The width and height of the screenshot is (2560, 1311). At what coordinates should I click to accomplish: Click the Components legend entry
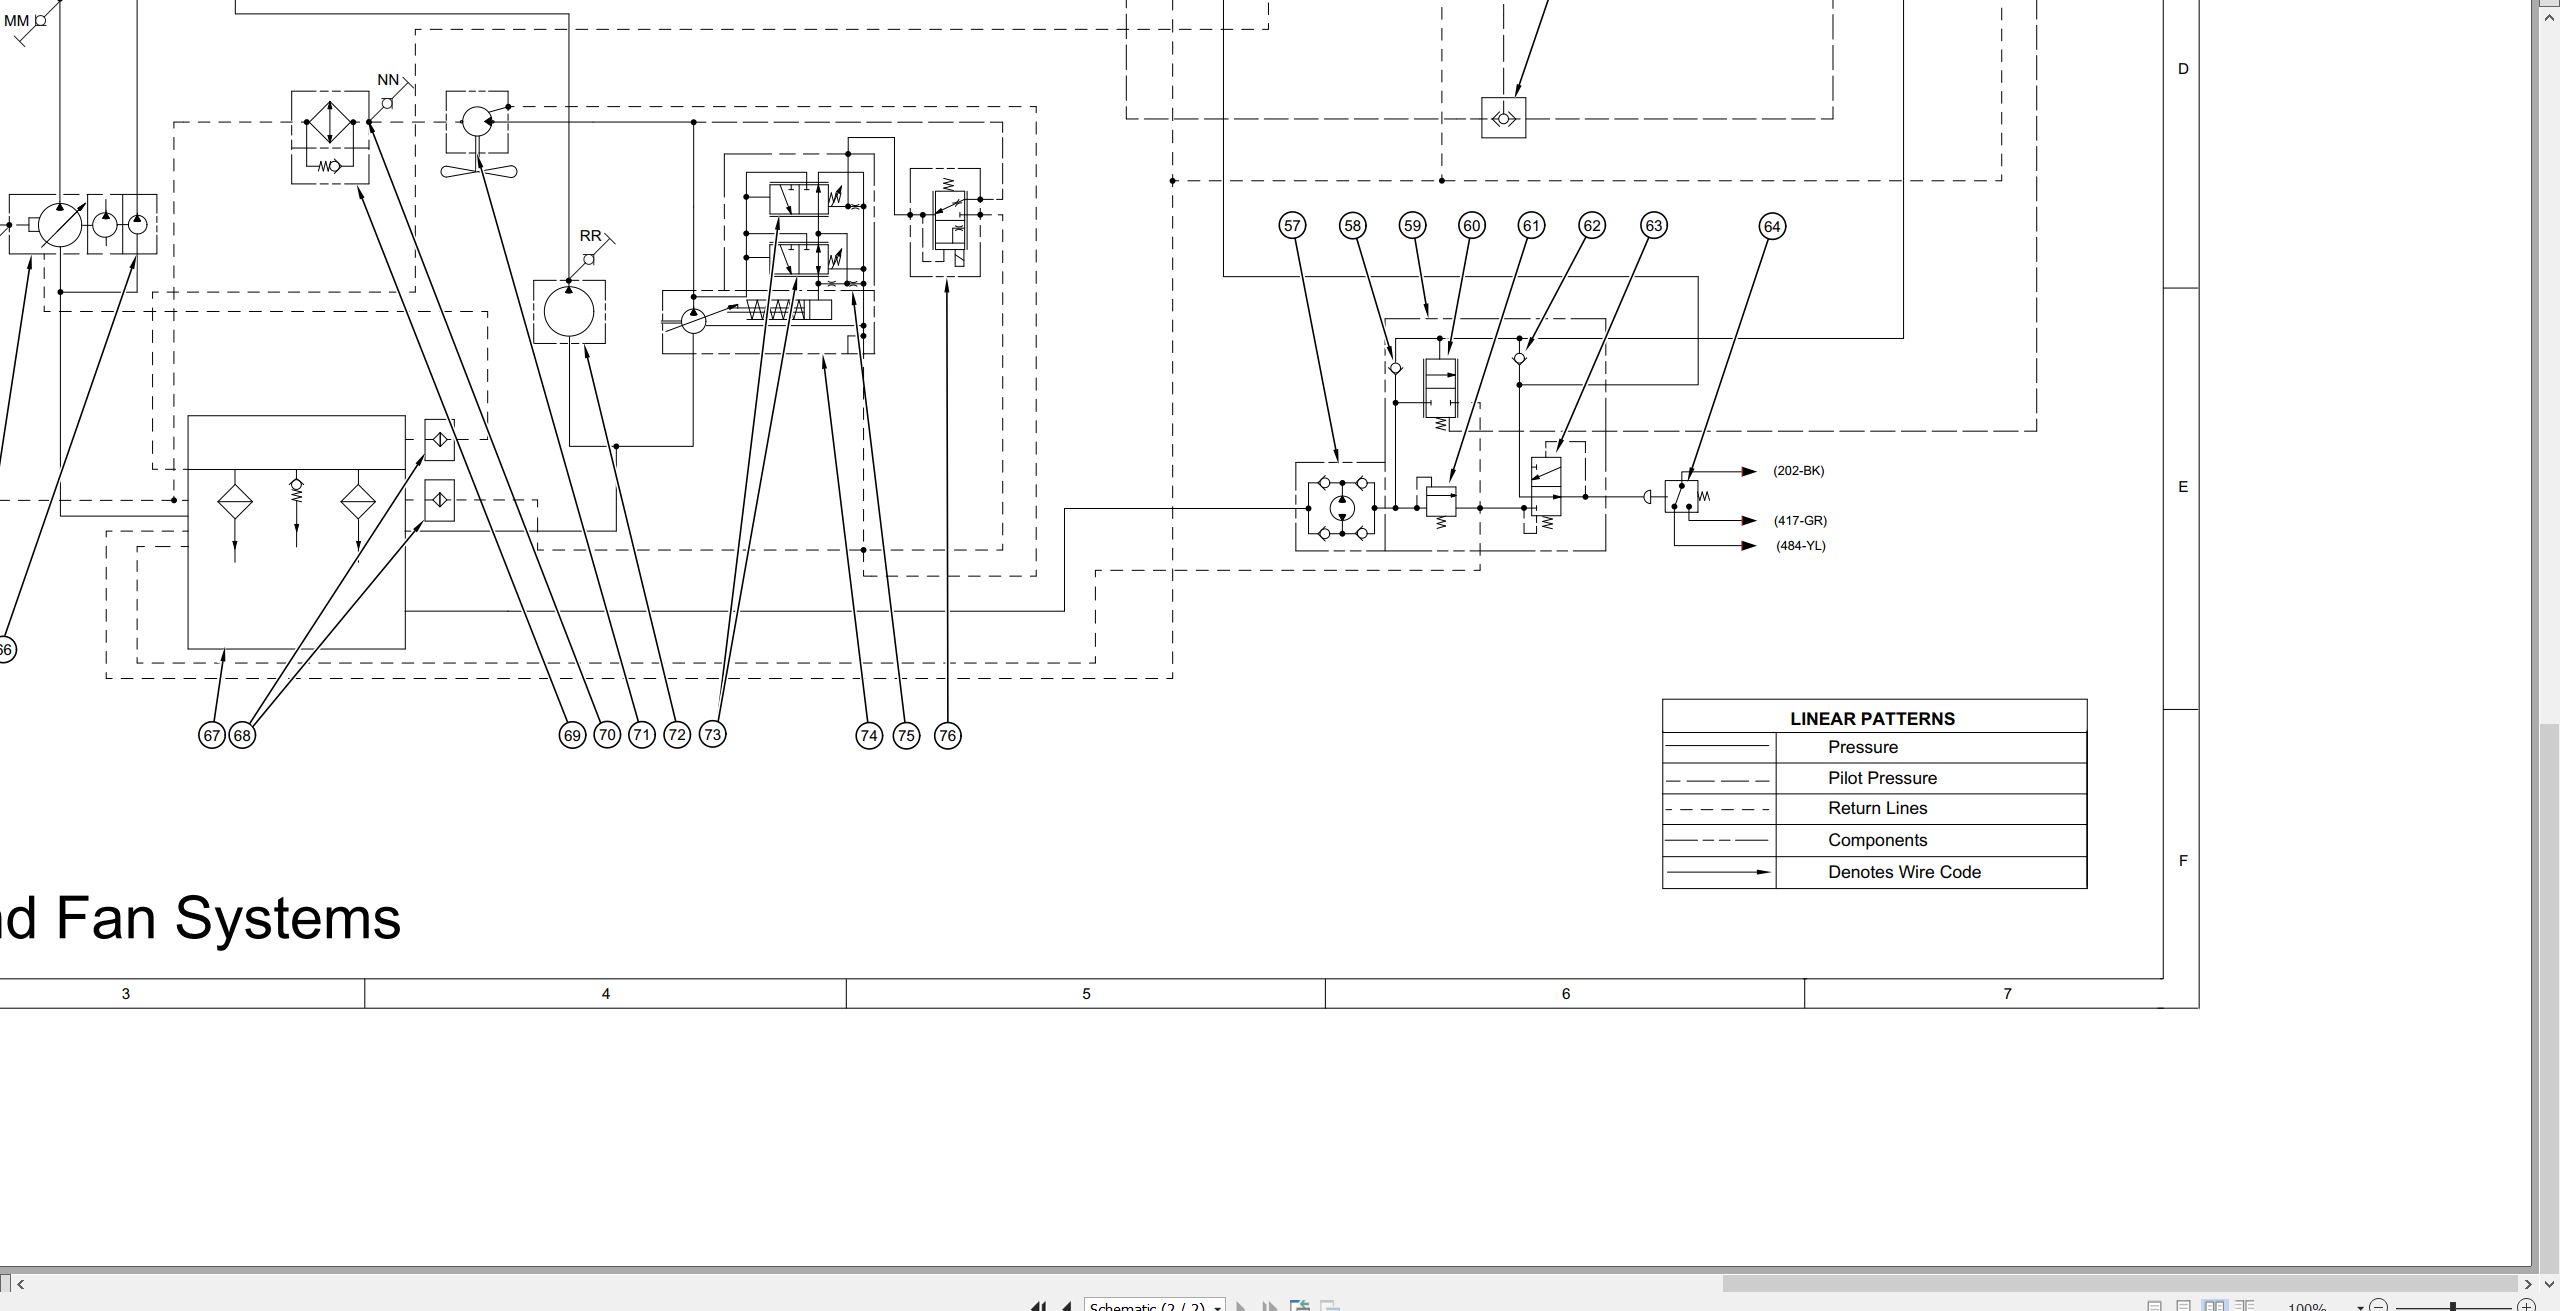coord(1877,840)
